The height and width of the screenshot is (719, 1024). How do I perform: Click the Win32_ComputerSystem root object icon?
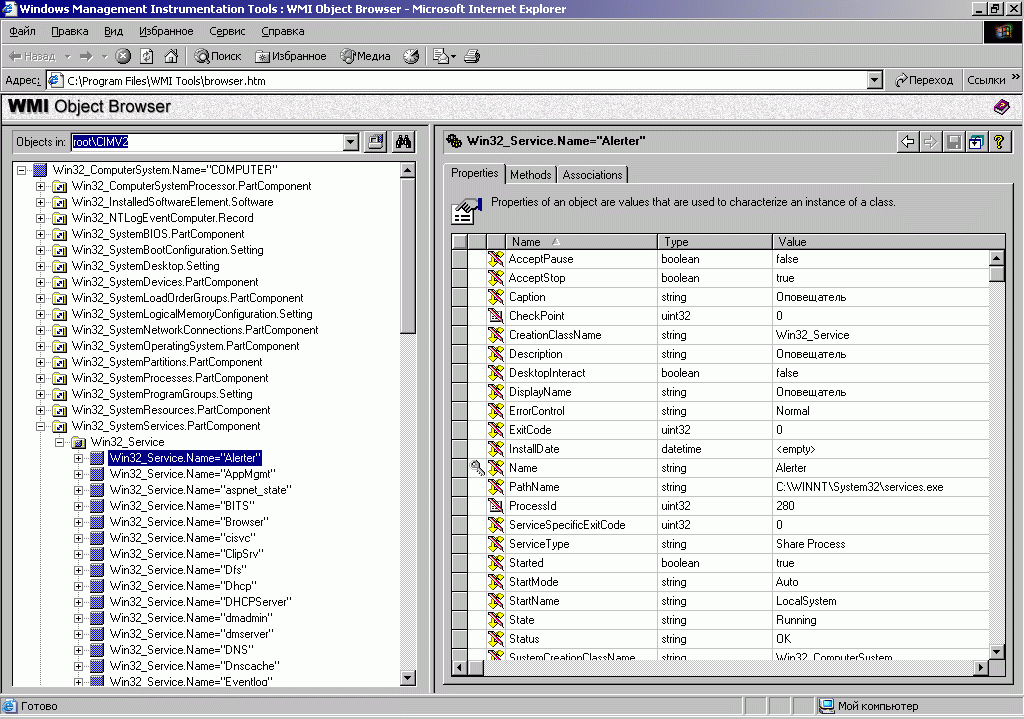(40, 170)
